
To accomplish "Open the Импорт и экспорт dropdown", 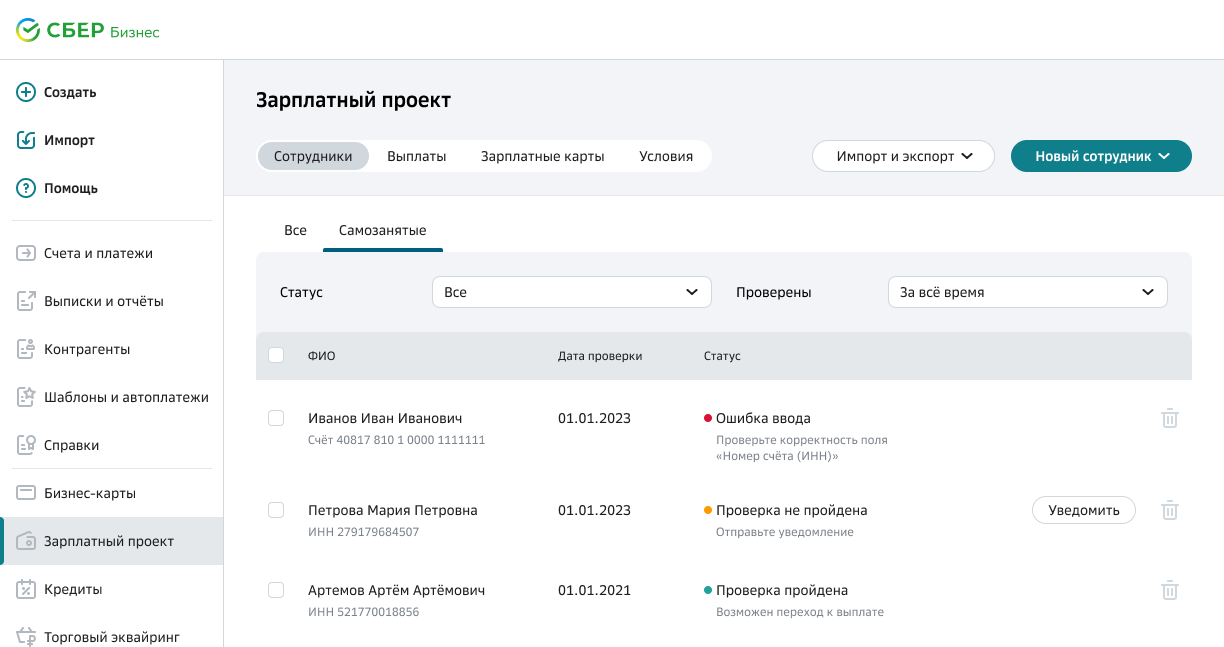I will [x=903, y=156].
